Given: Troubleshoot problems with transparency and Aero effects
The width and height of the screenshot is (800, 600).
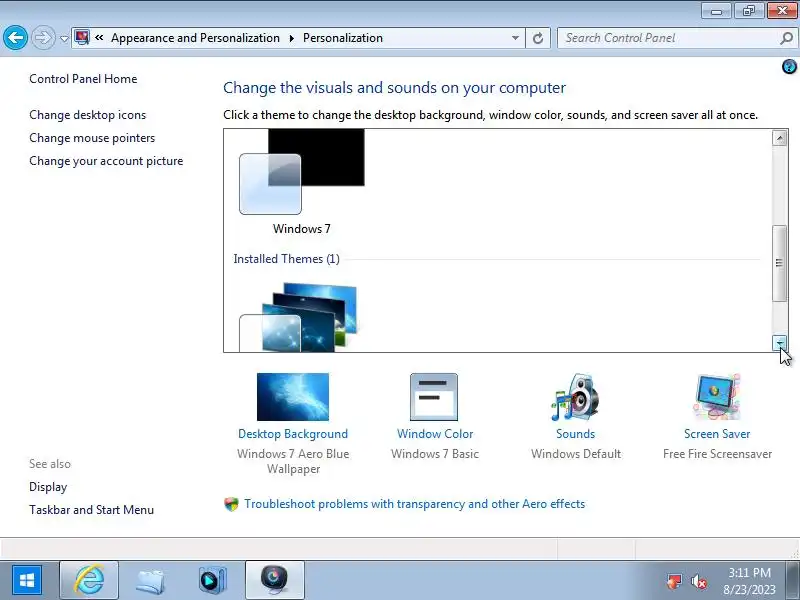Looking at the screenshot, I should 414,504.
